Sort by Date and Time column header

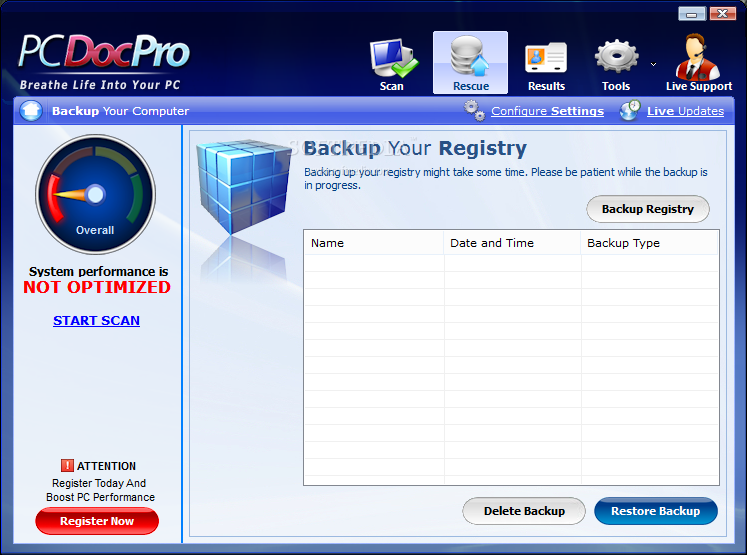pos(512,243)
